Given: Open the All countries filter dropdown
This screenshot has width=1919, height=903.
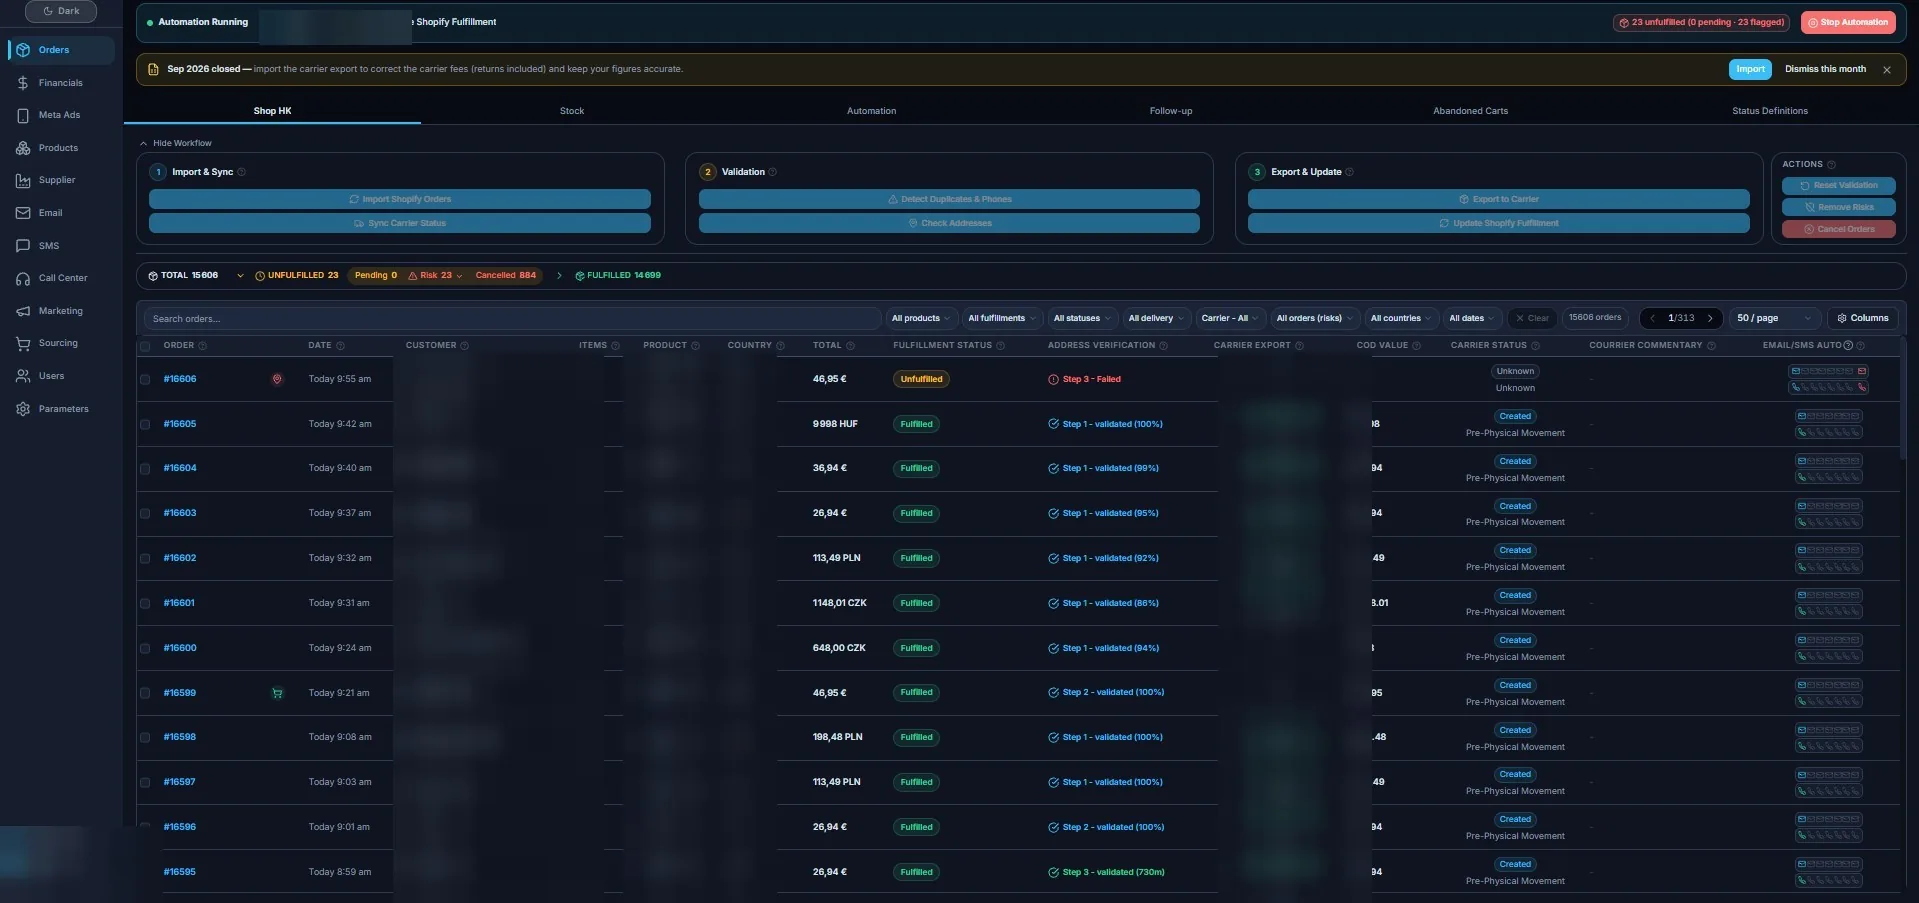Looking at the screenshot, I should click(1401, 319).
